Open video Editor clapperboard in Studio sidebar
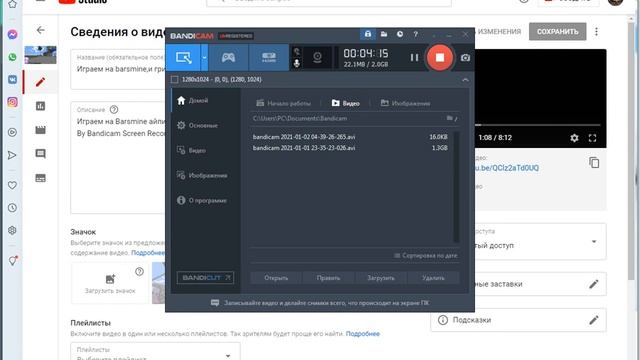The height and width of the screenshot is (360, 640). click(x=40, y=130)
